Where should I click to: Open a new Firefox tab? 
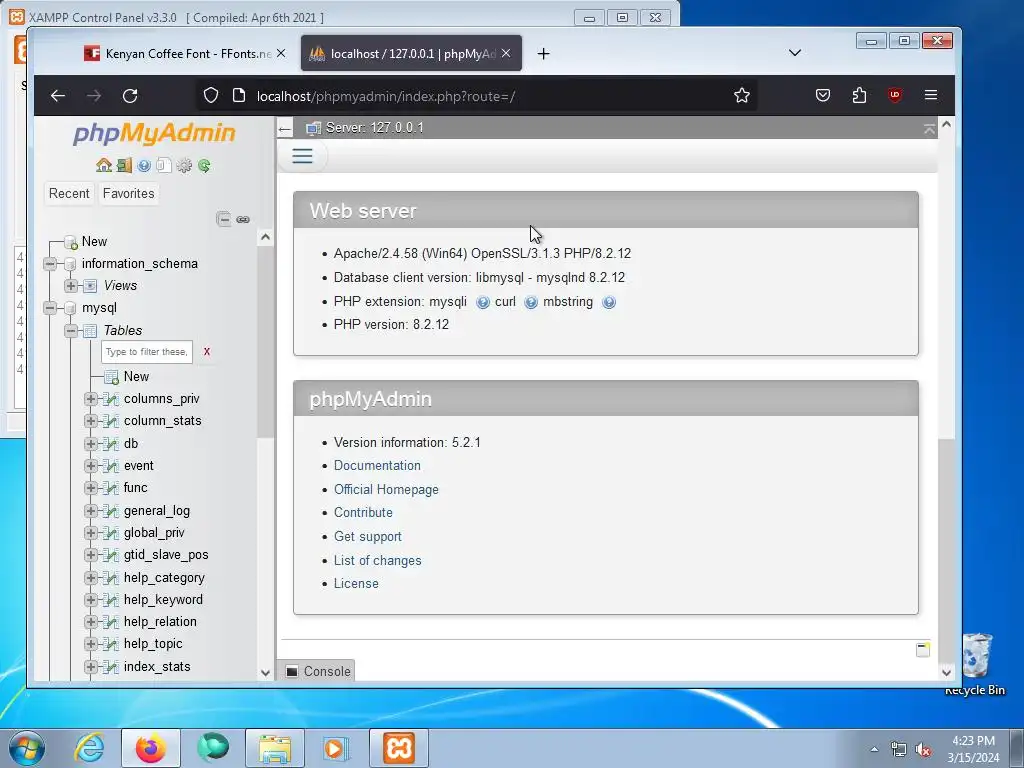point(543,54)
